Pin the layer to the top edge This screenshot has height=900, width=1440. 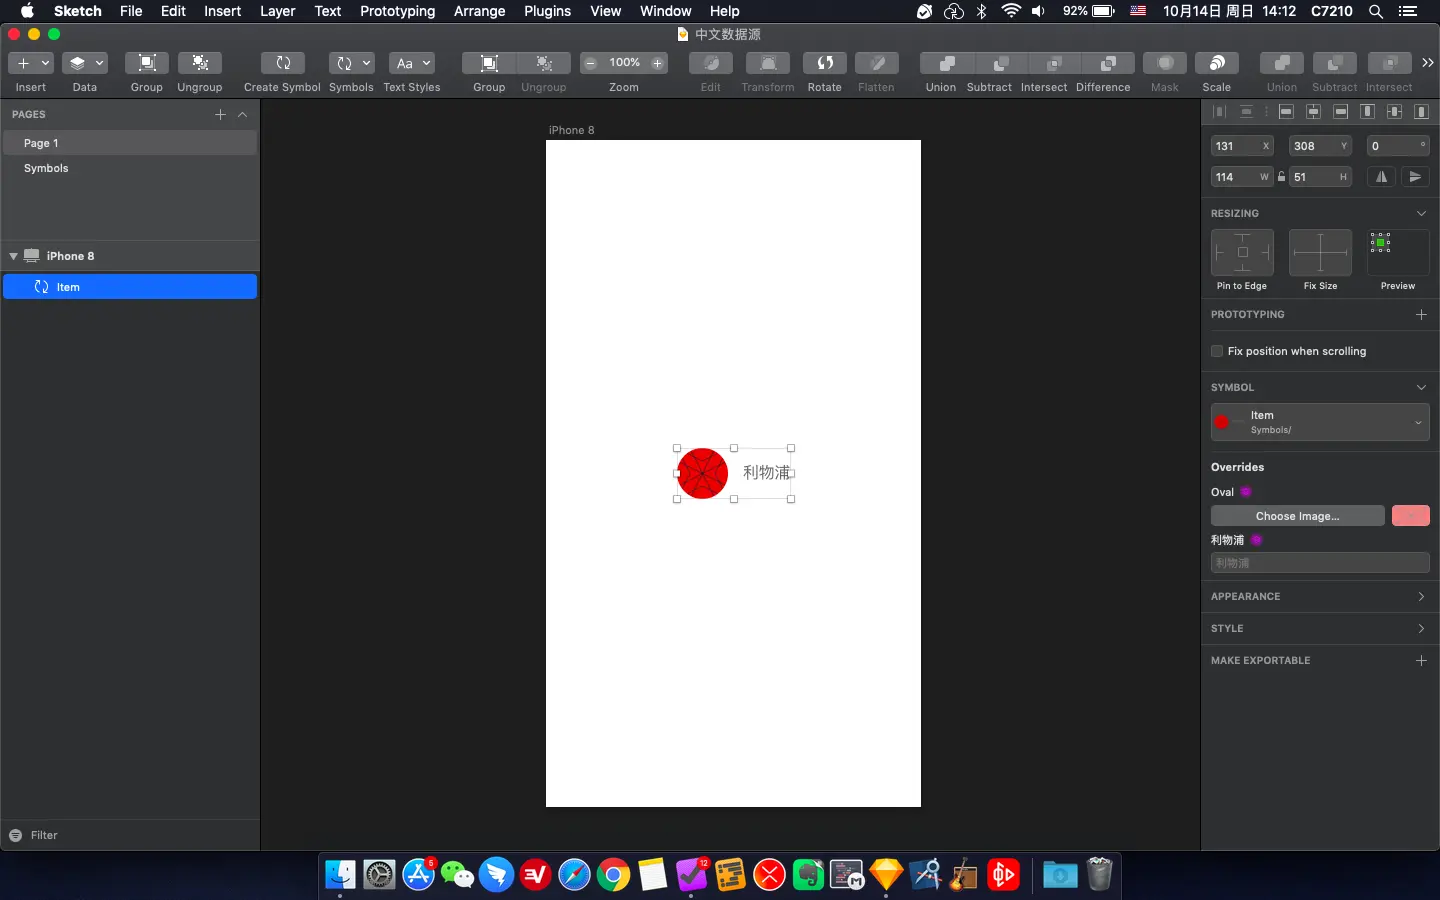[x=1243, y=237]
